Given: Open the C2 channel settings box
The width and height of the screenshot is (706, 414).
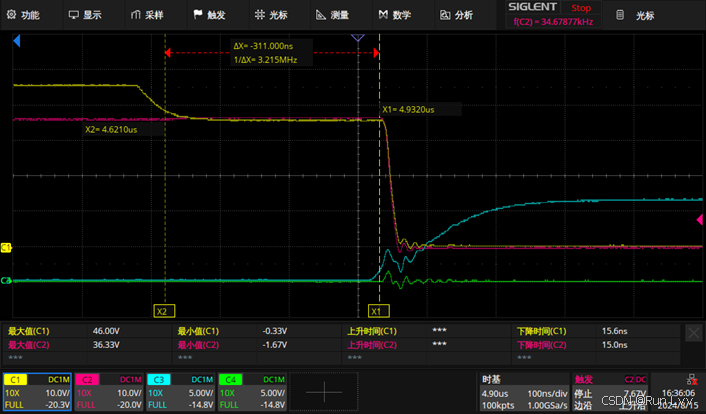Looking at the screenshot, I should pyautogui.click(x=109, y=392).
